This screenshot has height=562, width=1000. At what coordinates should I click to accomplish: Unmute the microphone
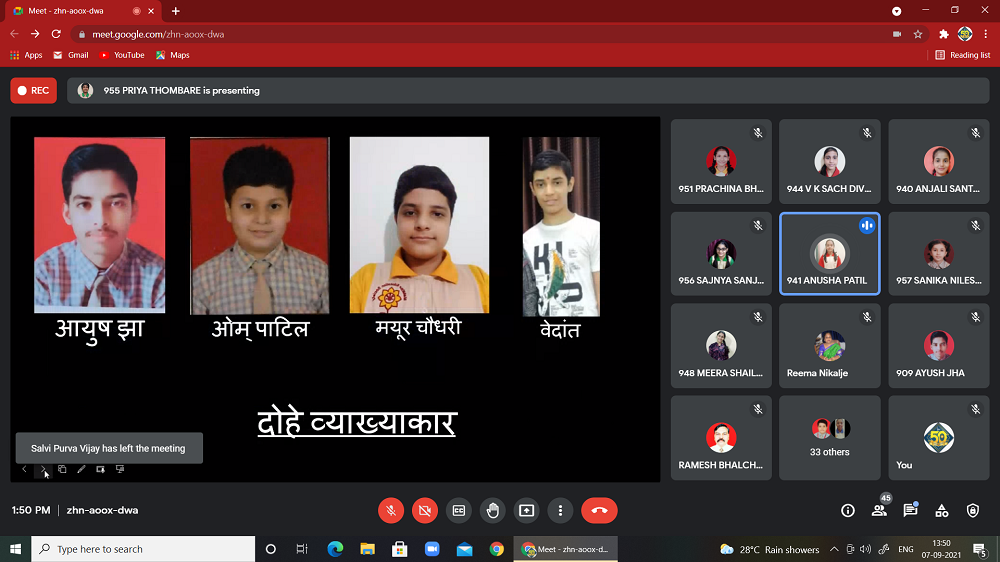391,510
